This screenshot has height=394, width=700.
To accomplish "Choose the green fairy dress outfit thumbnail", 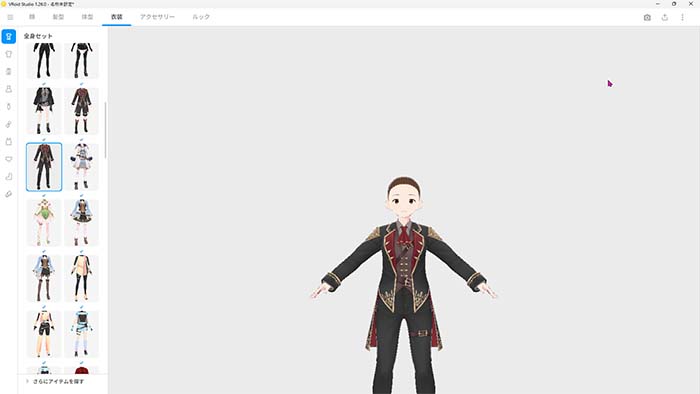I will [x=44, y=223].
